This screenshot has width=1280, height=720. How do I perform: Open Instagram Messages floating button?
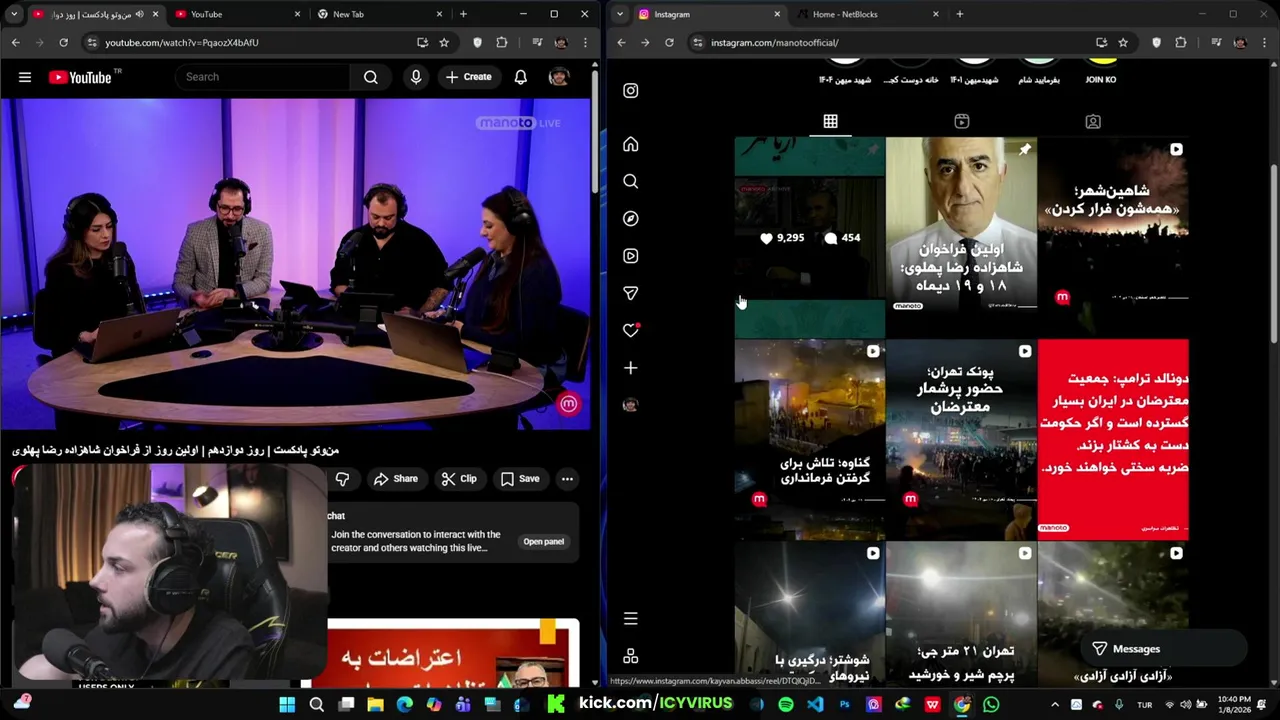[x=1164, y=649]
